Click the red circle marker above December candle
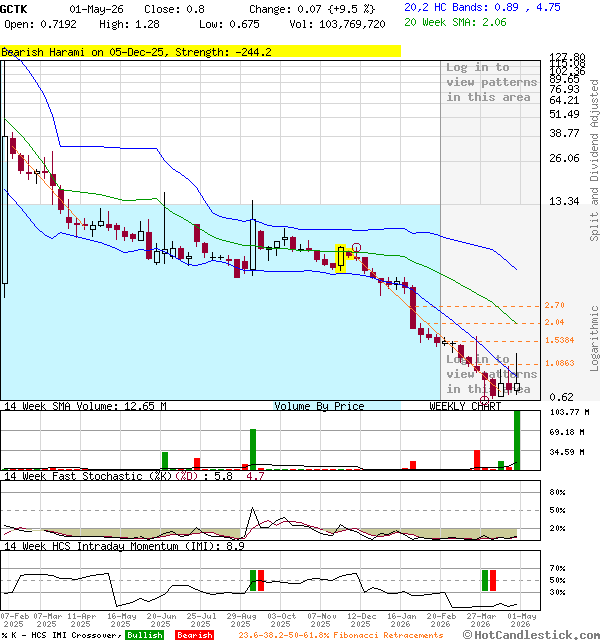 (x=356, y=247)
